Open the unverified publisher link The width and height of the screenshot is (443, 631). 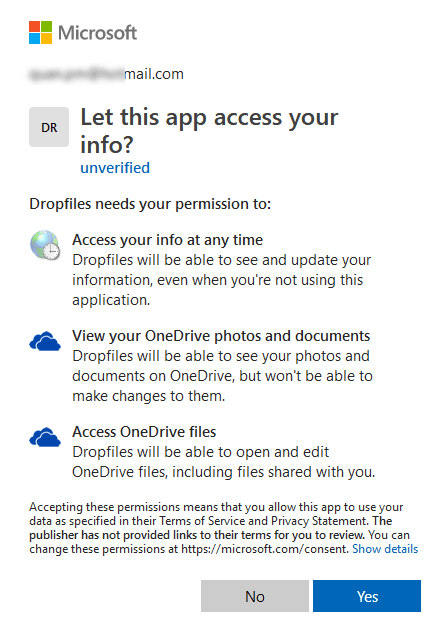coord(115,168)
